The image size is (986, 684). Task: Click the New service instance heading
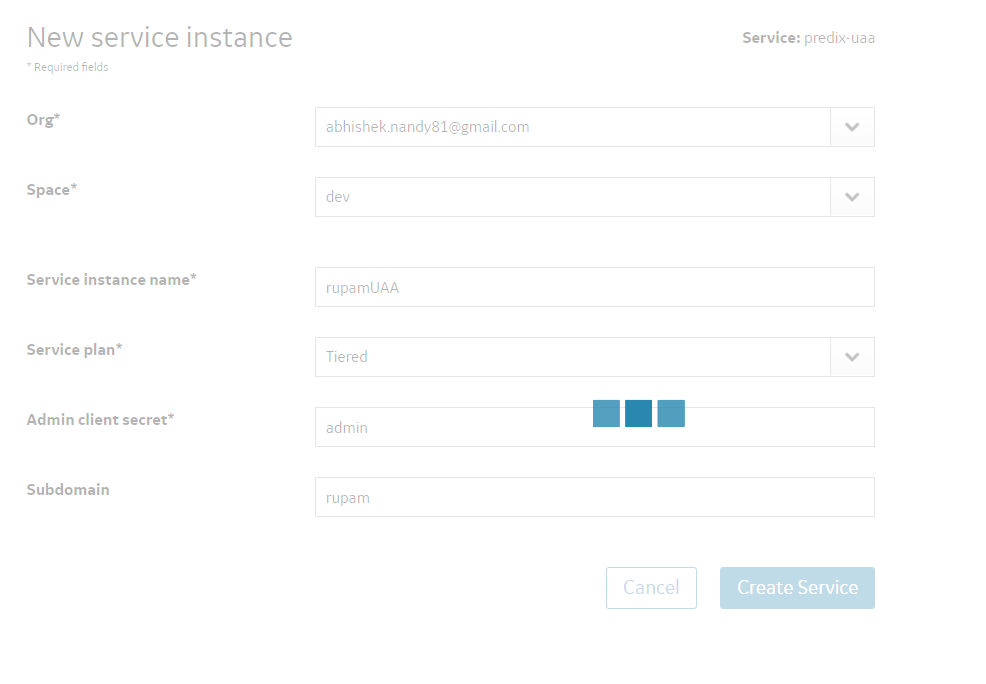coord(160,37)
